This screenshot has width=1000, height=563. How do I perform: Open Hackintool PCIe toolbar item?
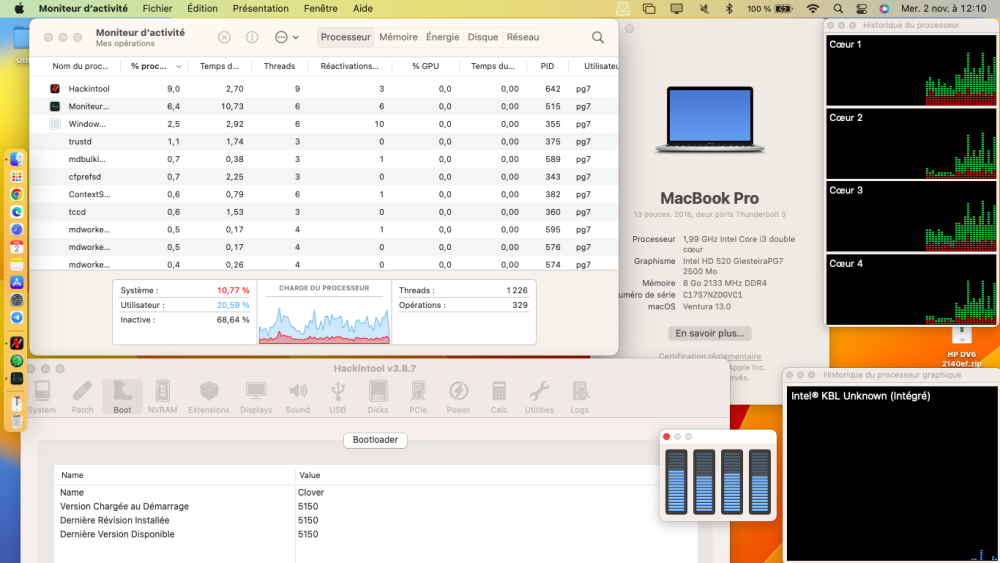pos(418,397)
